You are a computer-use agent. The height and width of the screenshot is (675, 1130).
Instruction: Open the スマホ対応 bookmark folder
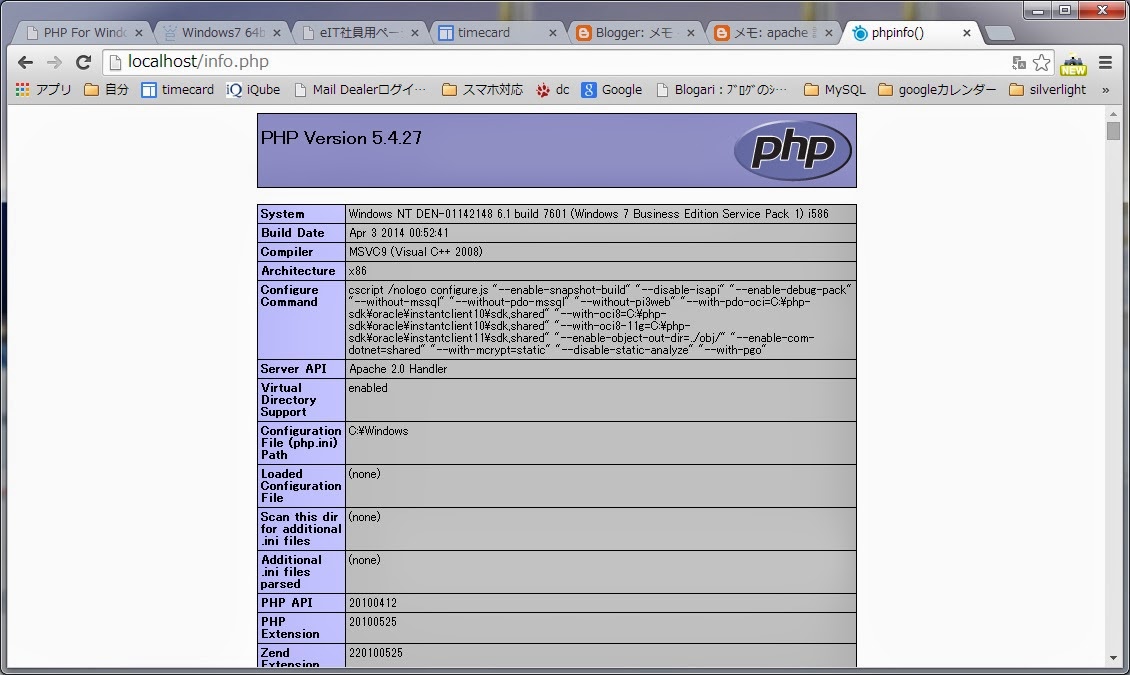coord(482,89)
